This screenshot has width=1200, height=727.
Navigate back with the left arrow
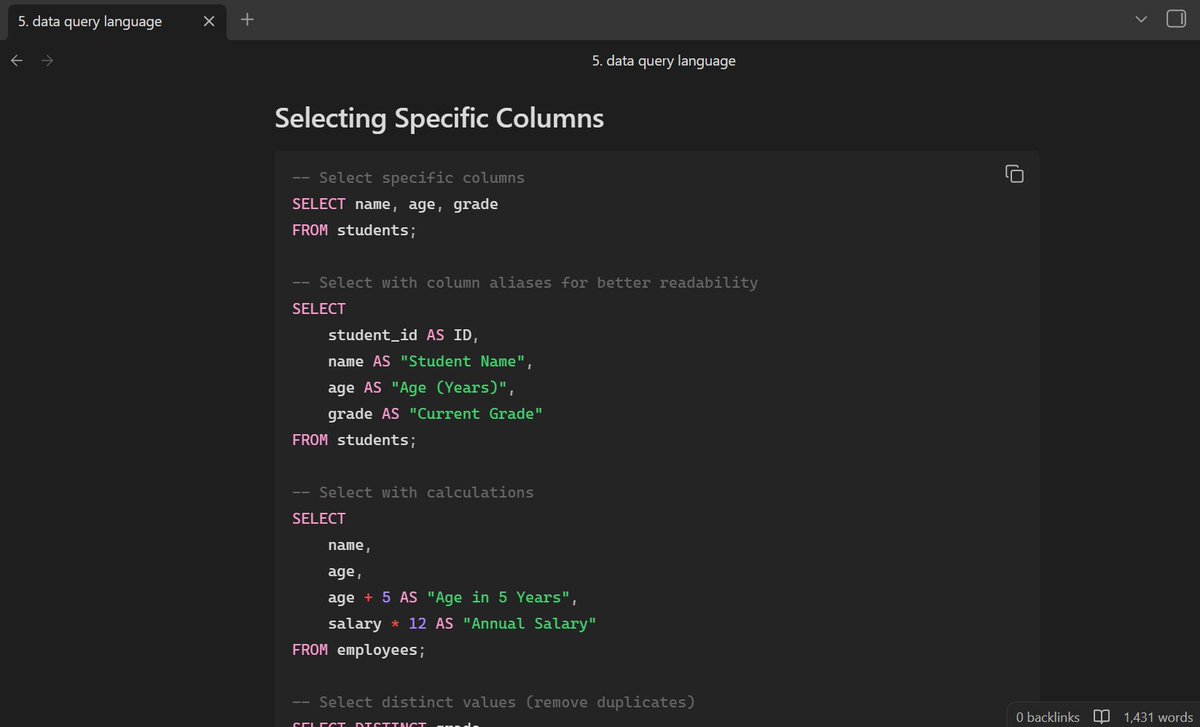16,61
